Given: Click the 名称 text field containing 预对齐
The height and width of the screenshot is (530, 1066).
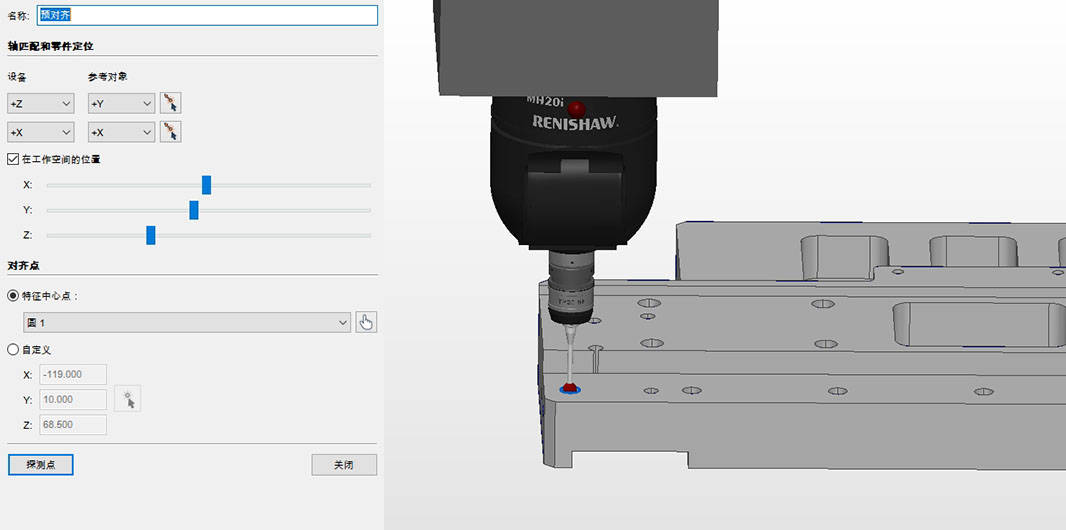Looking at the screenshot, I should (207, 16).
